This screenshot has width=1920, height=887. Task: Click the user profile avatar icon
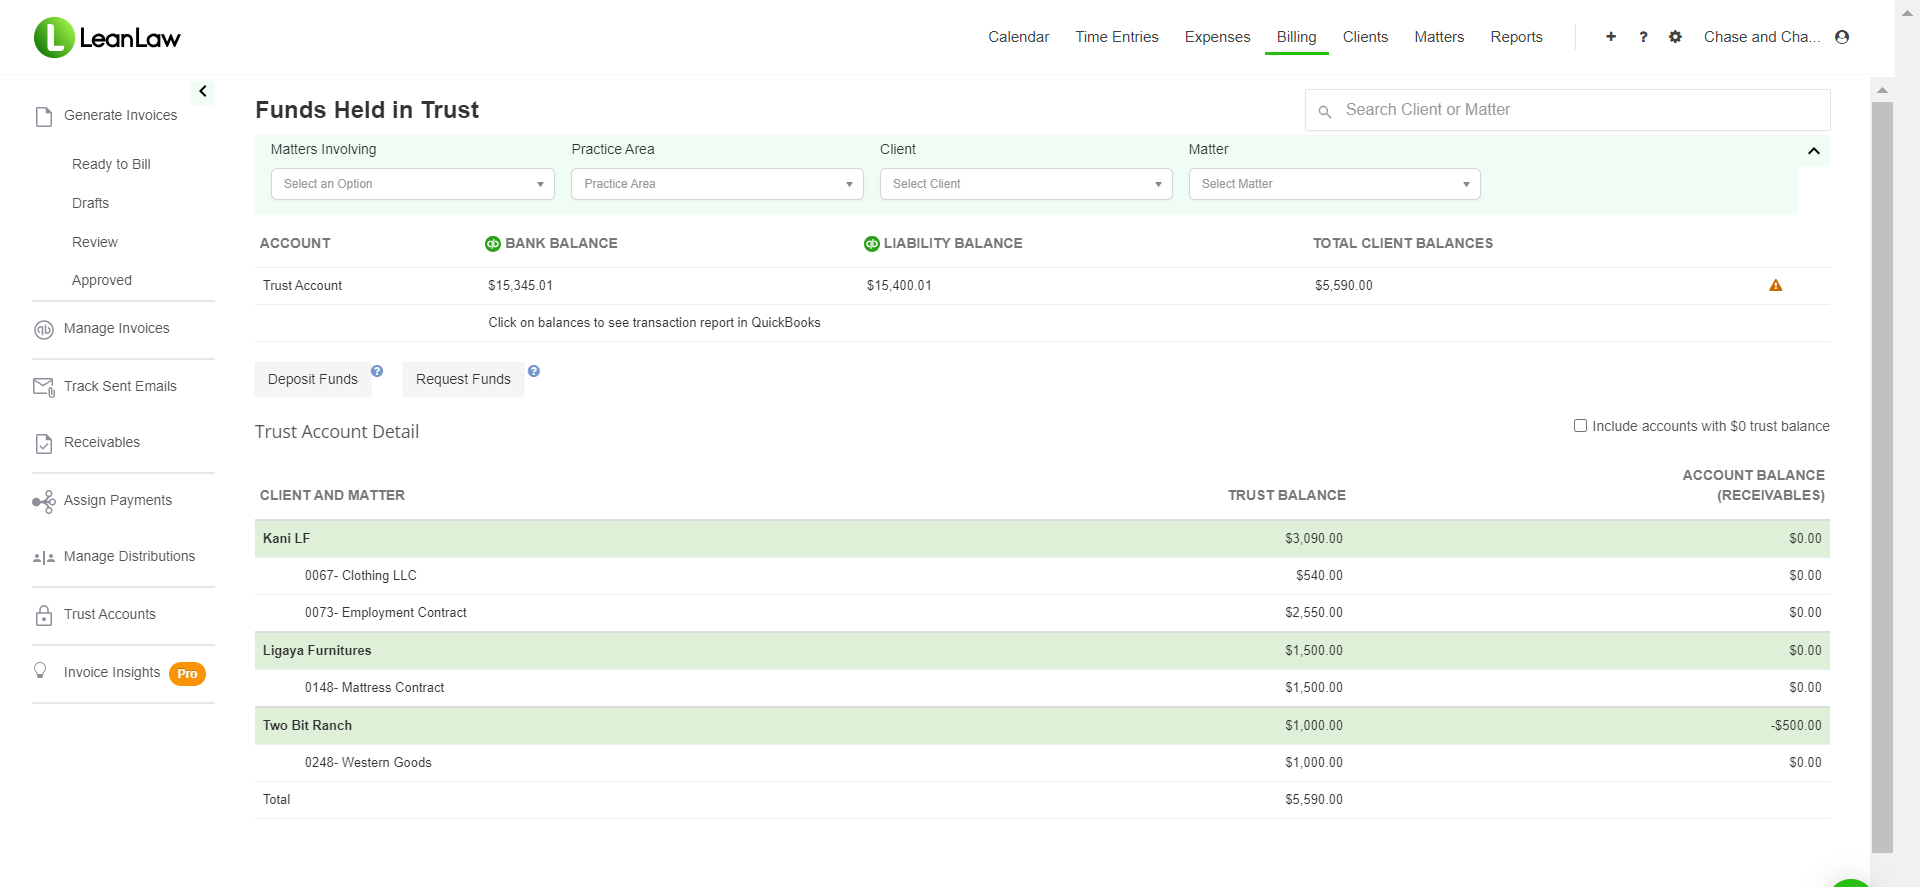tap(1842, 37)
